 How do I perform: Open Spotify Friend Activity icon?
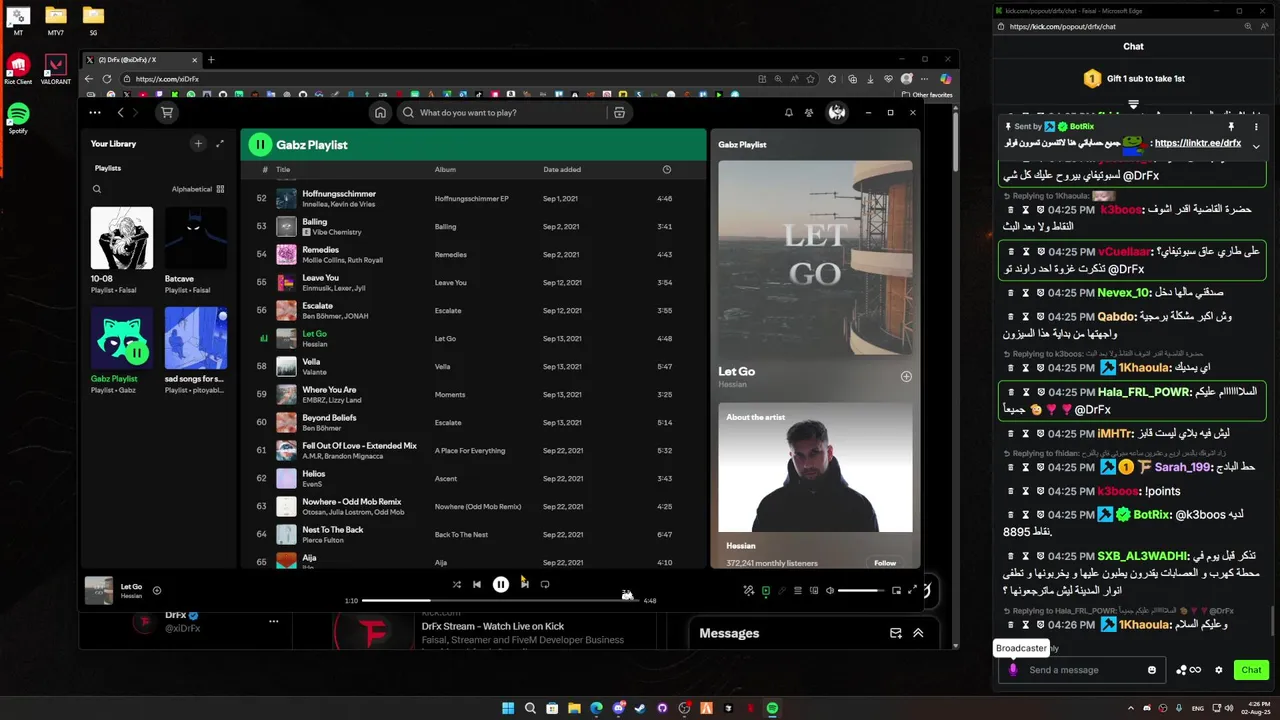click(809, 113)
